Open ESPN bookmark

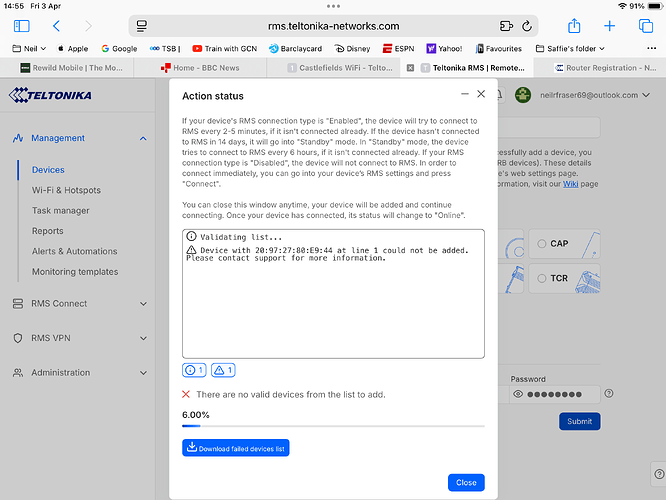(x=398, y=48)
